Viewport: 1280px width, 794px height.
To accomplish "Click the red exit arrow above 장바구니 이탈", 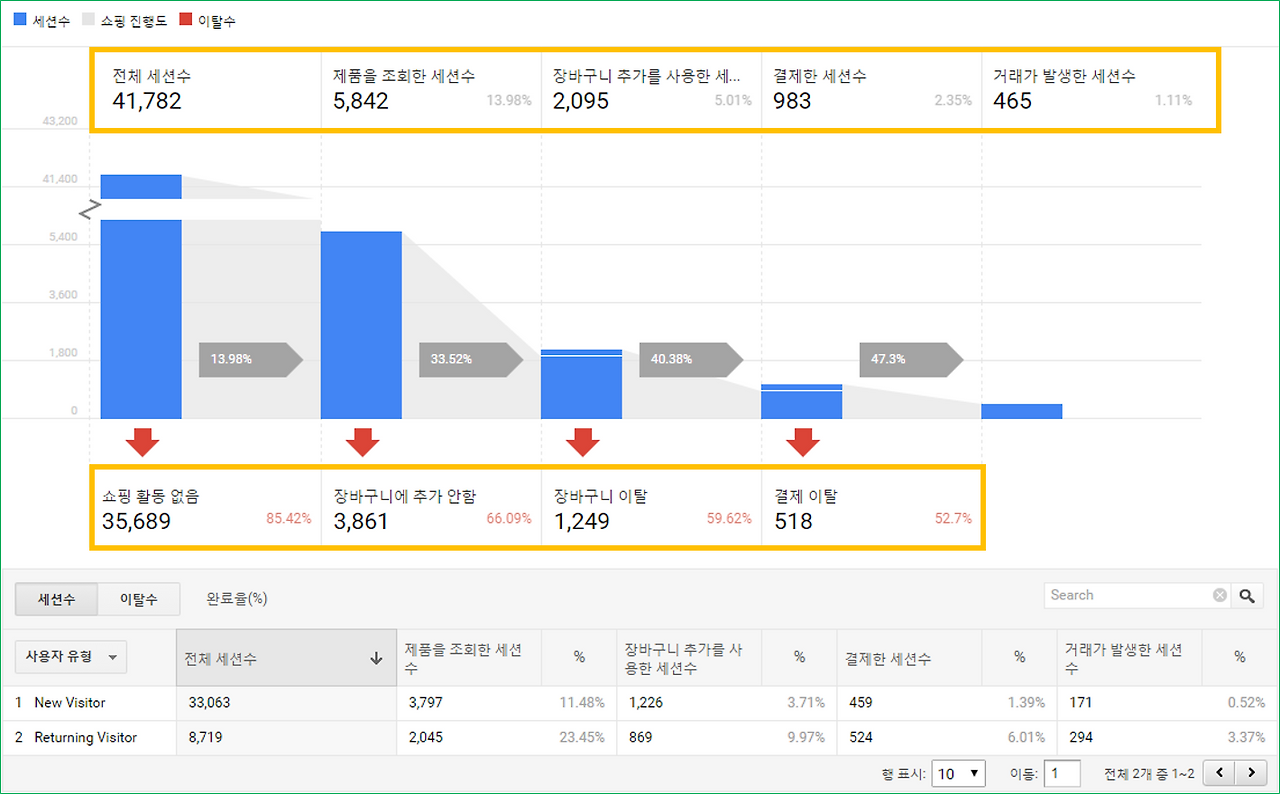I will click(582, 440).
